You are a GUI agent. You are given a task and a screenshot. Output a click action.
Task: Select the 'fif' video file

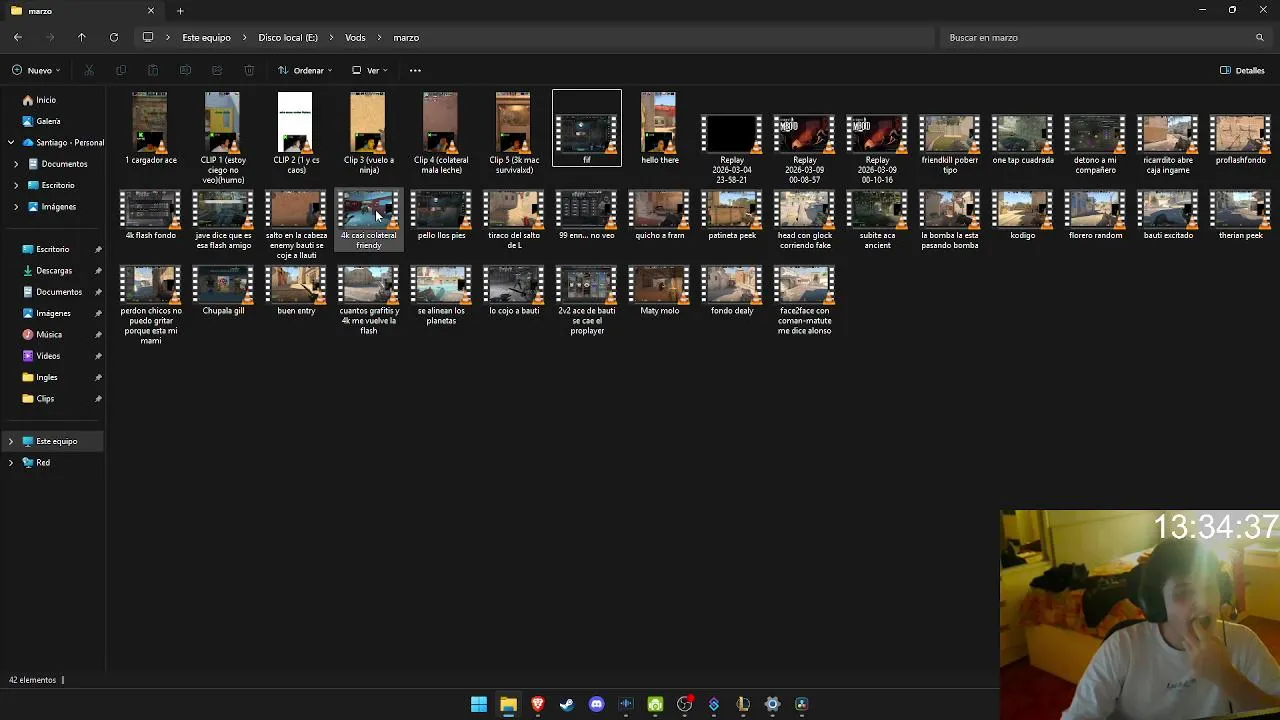(587, 128)
